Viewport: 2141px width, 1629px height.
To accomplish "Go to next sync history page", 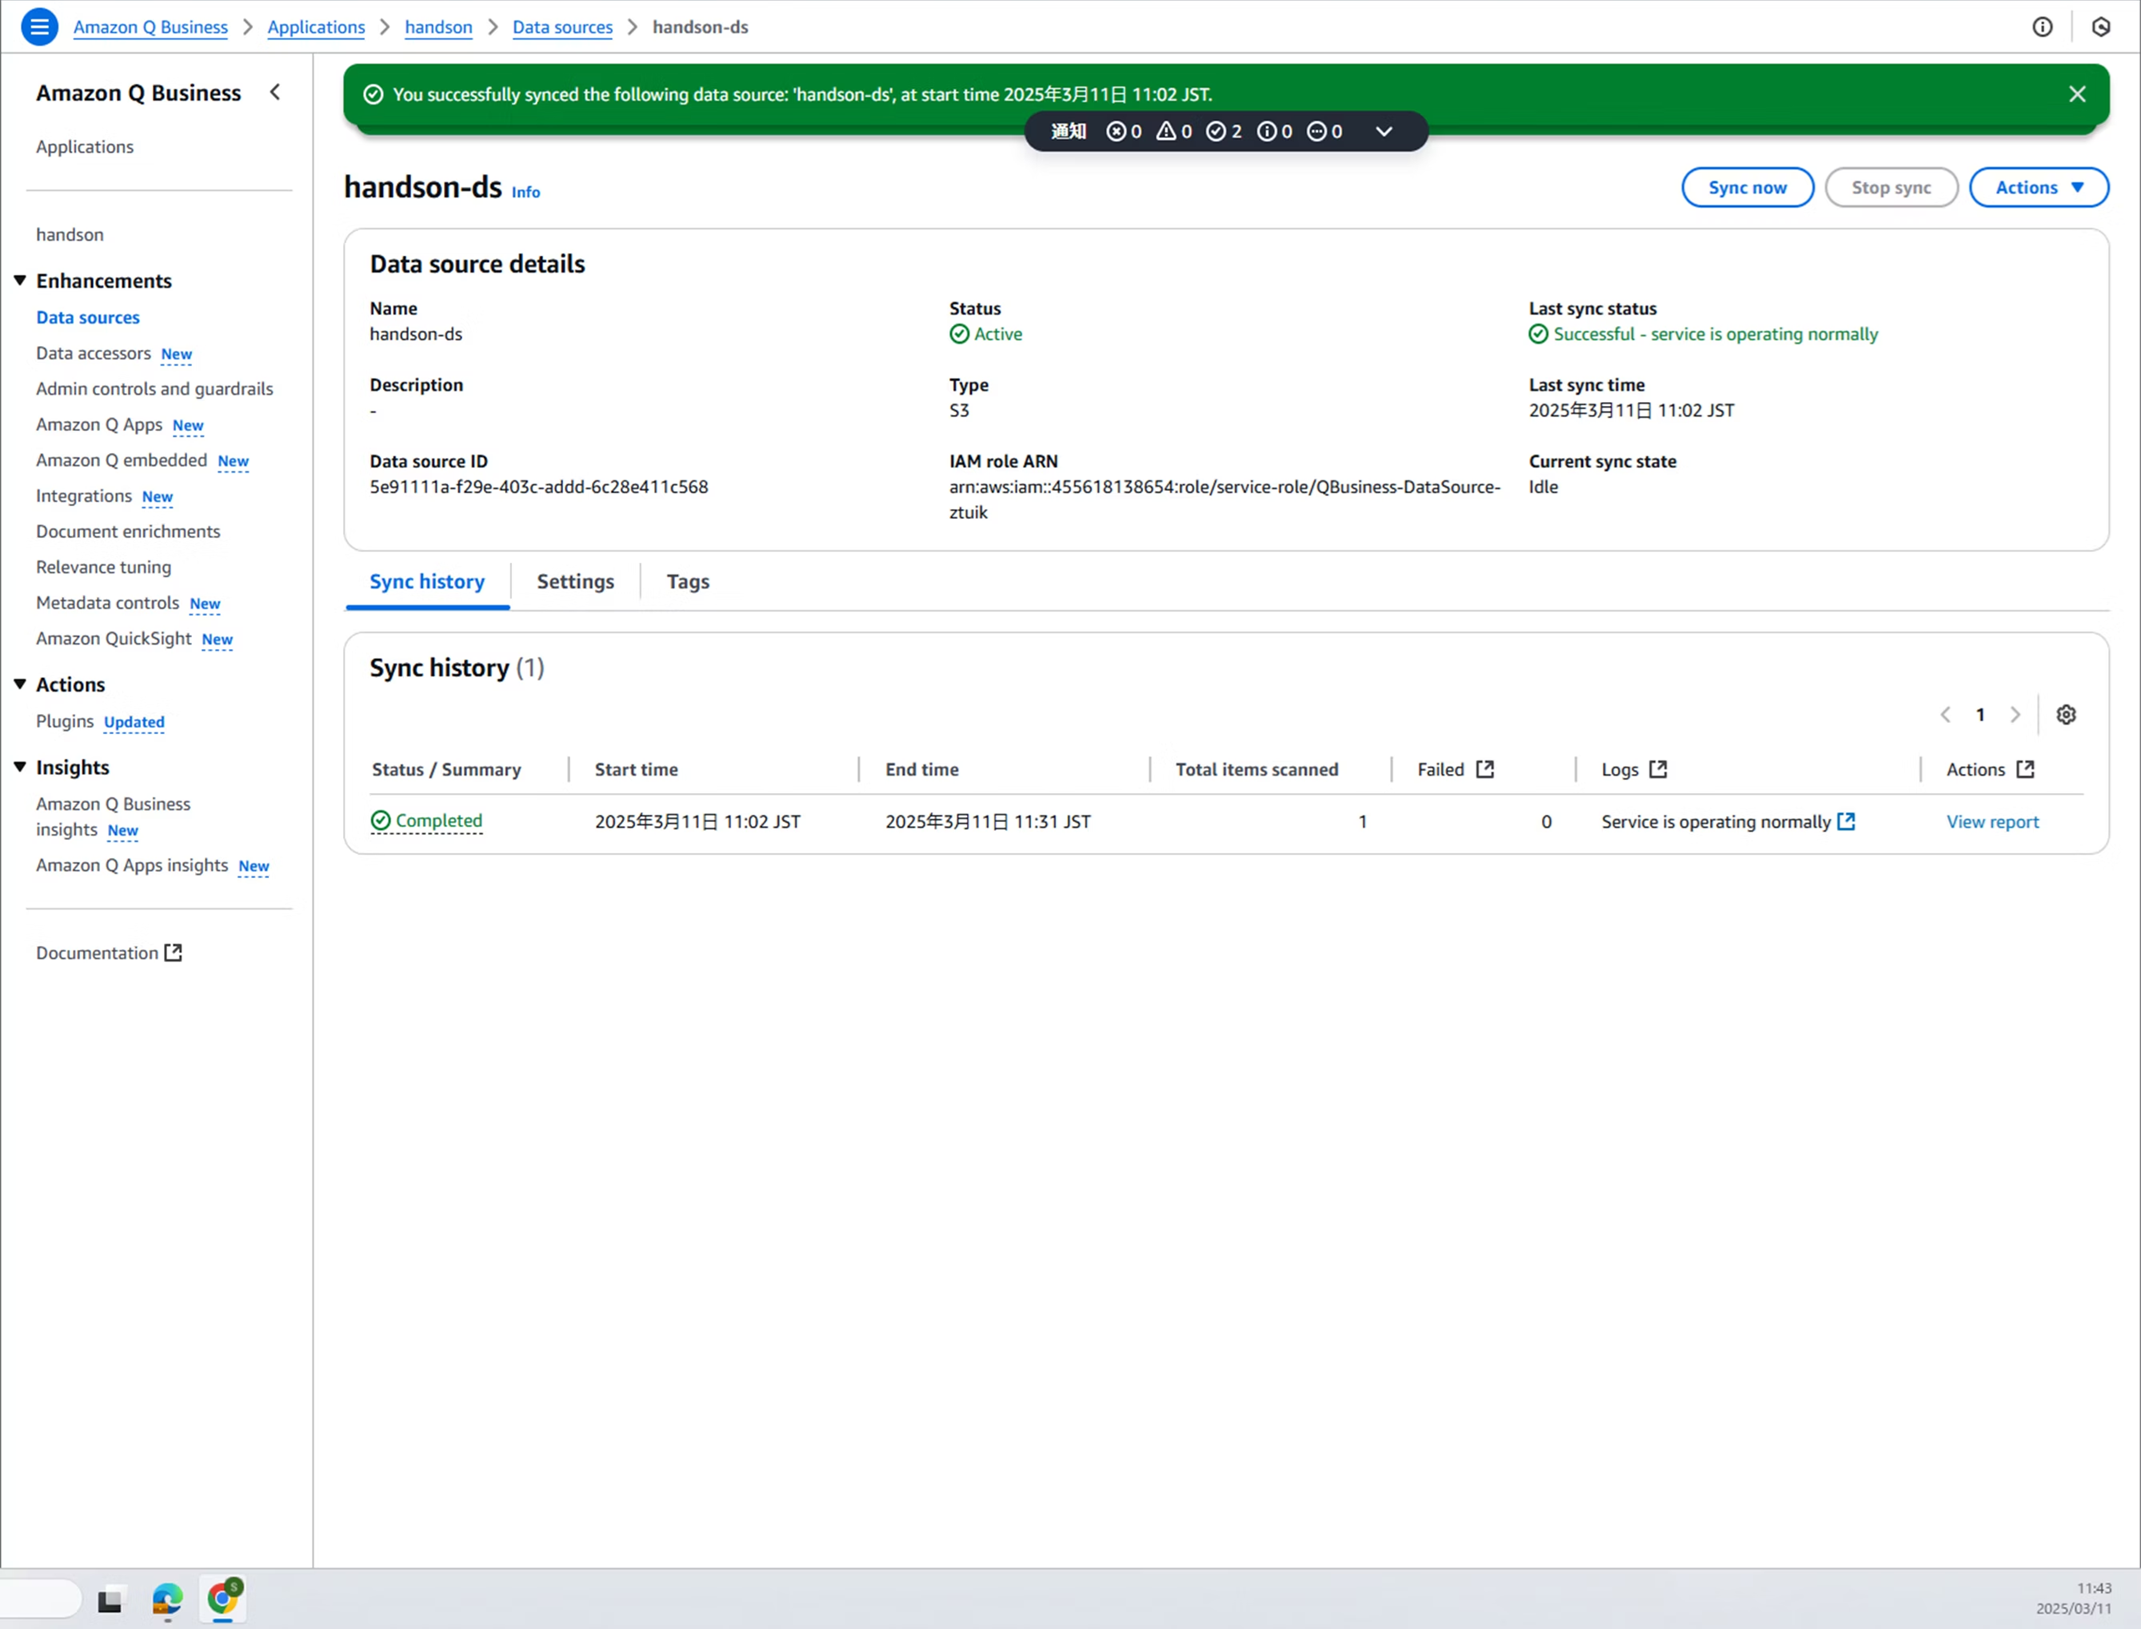I will tap(2015, 715).
